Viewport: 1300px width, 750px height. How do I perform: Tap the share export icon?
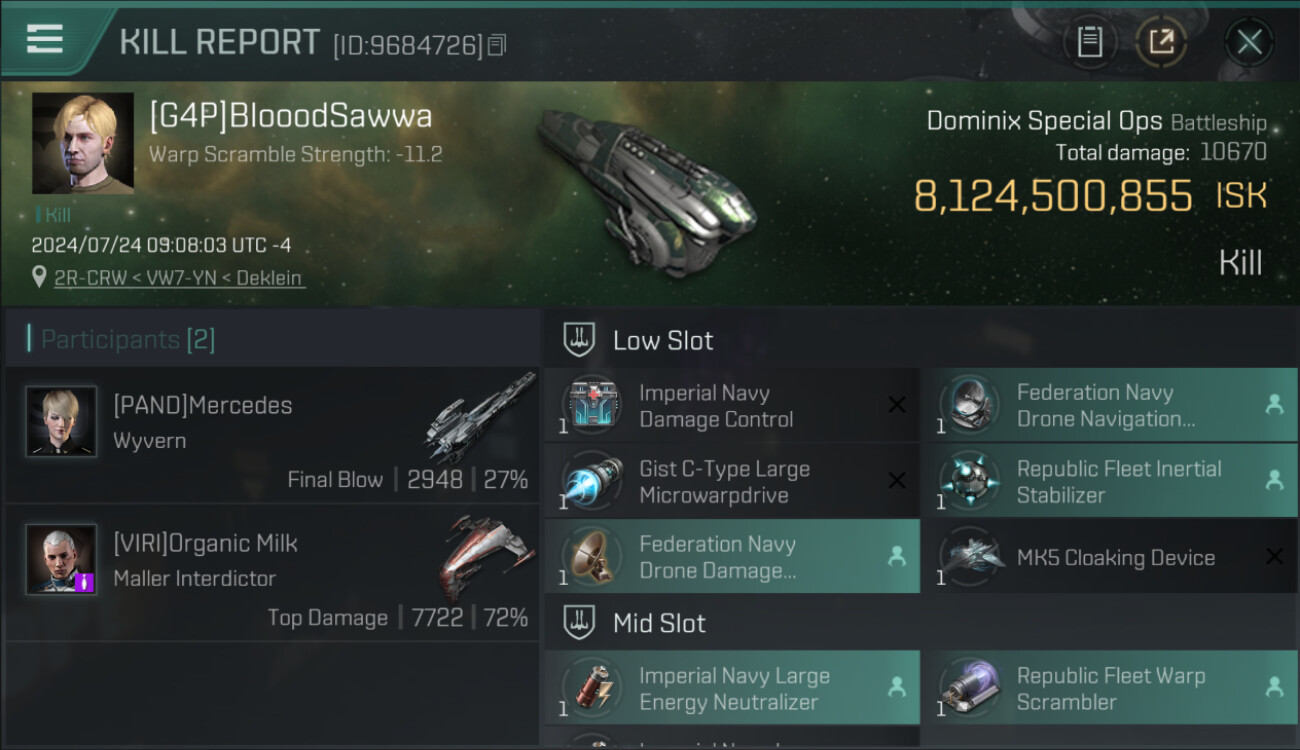coord(1161,42)
